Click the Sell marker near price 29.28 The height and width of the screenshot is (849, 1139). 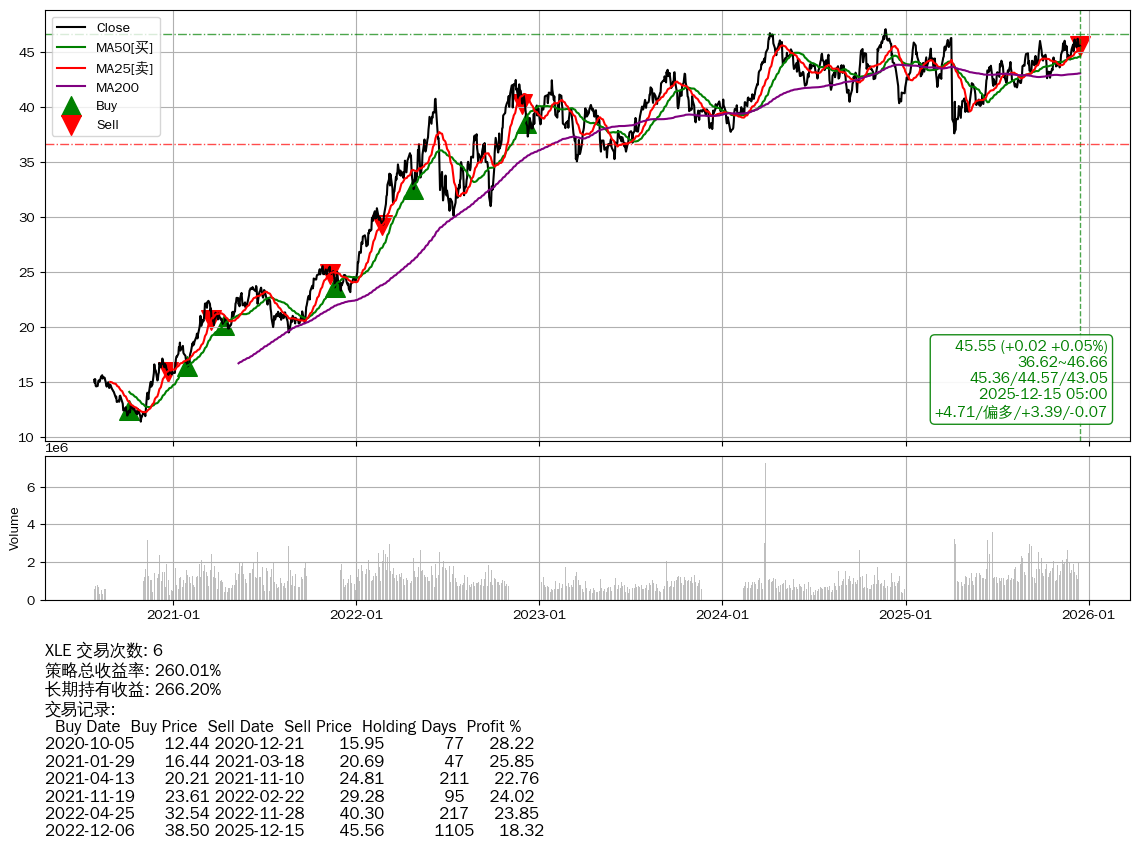381,225
